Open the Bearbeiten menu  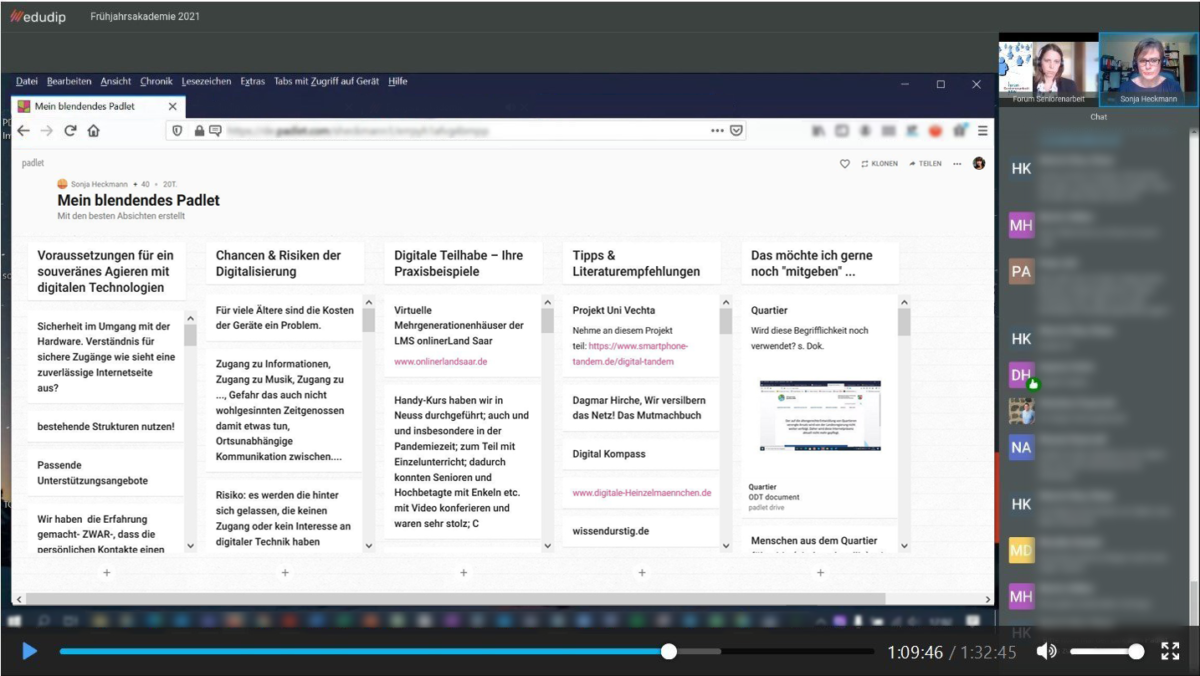coord(69,82)
